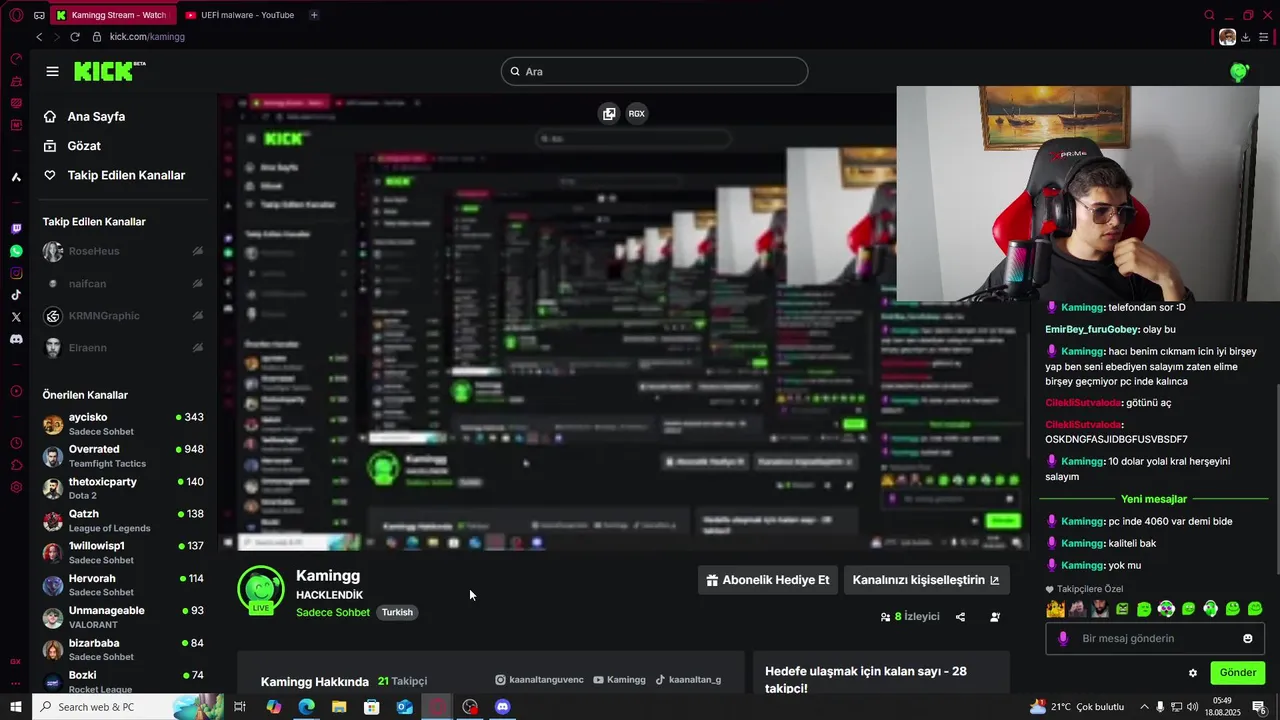Go back in browser history
Screen dimensions: 1280x720
point(39,37)
